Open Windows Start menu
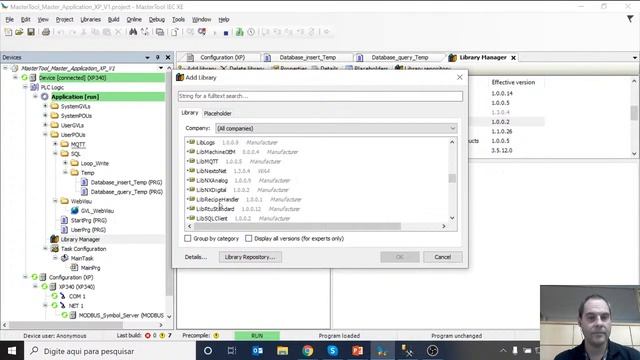Screen dimensions: 640x360 point(12,351)
